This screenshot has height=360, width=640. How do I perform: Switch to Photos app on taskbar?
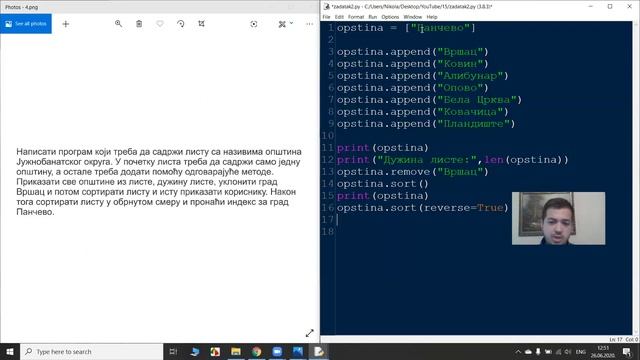[x=298, y=351]
